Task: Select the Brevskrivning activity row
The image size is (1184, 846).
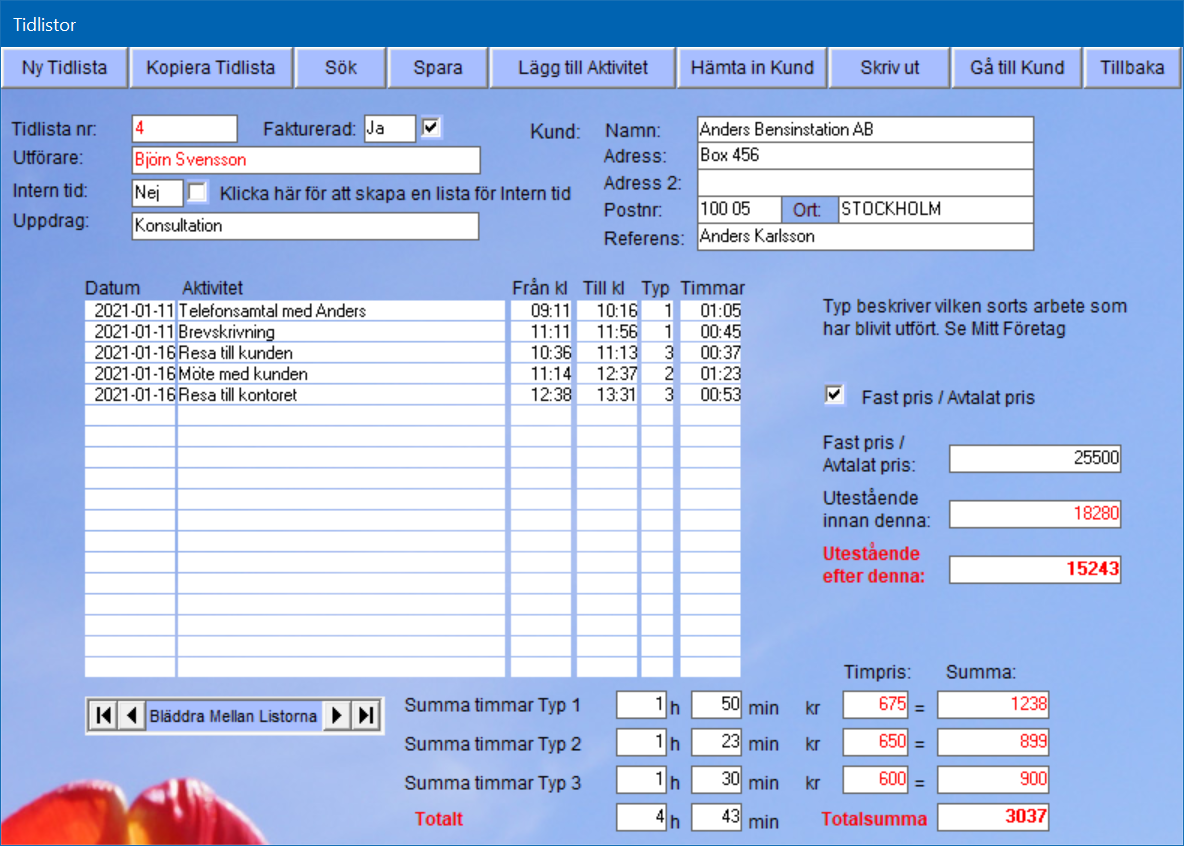Action: 340,332
